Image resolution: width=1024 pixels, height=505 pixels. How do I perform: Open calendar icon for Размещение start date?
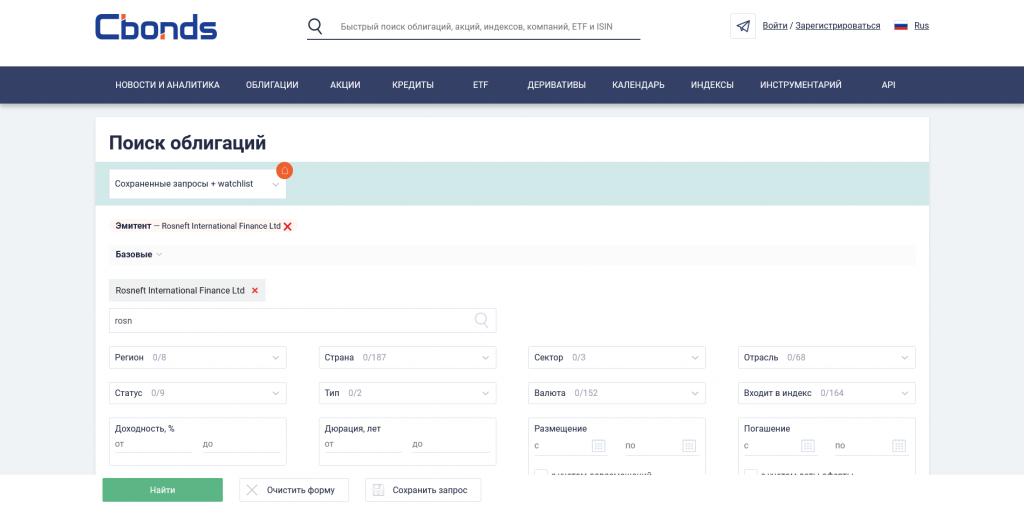click(599, 446)
